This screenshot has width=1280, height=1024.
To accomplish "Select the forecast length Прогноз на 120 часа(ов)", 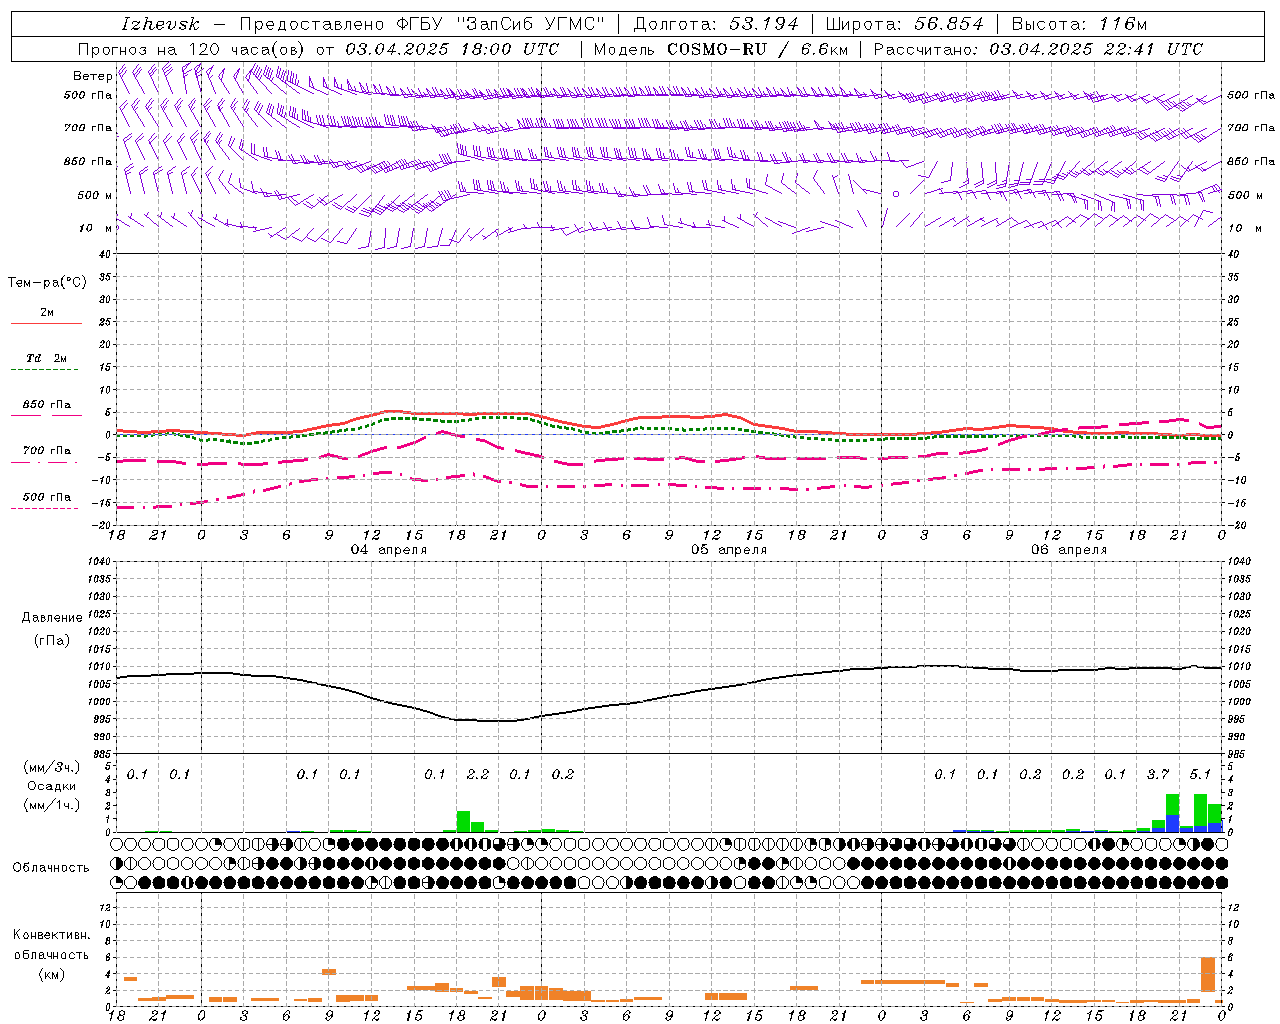I will click(x=193, y=49).
